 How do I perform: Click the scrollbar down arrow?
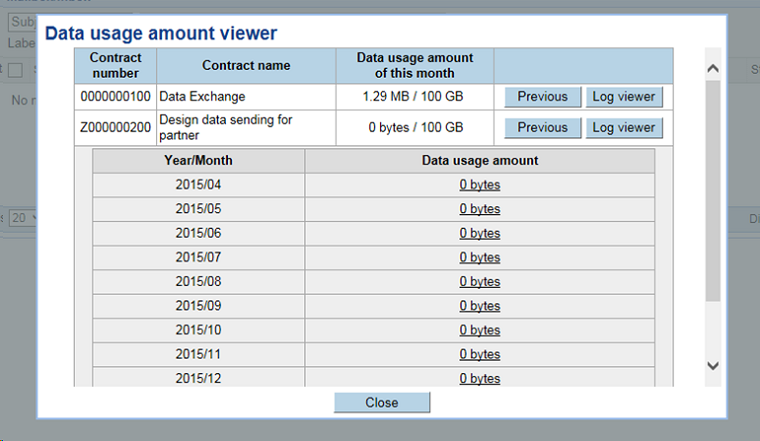click(713, 366)
